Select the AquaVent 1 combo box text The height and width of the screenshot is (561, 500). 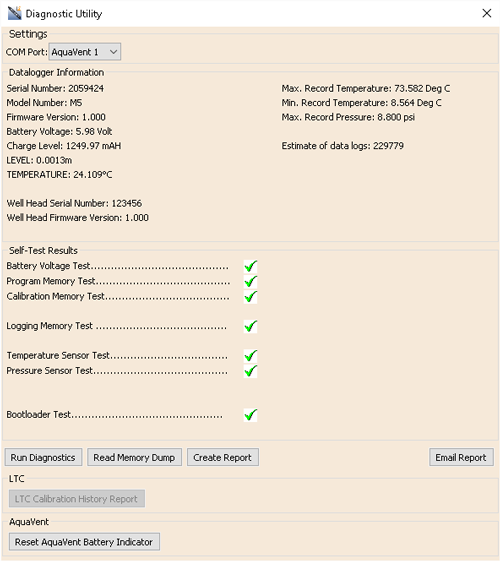coord(75,52)
